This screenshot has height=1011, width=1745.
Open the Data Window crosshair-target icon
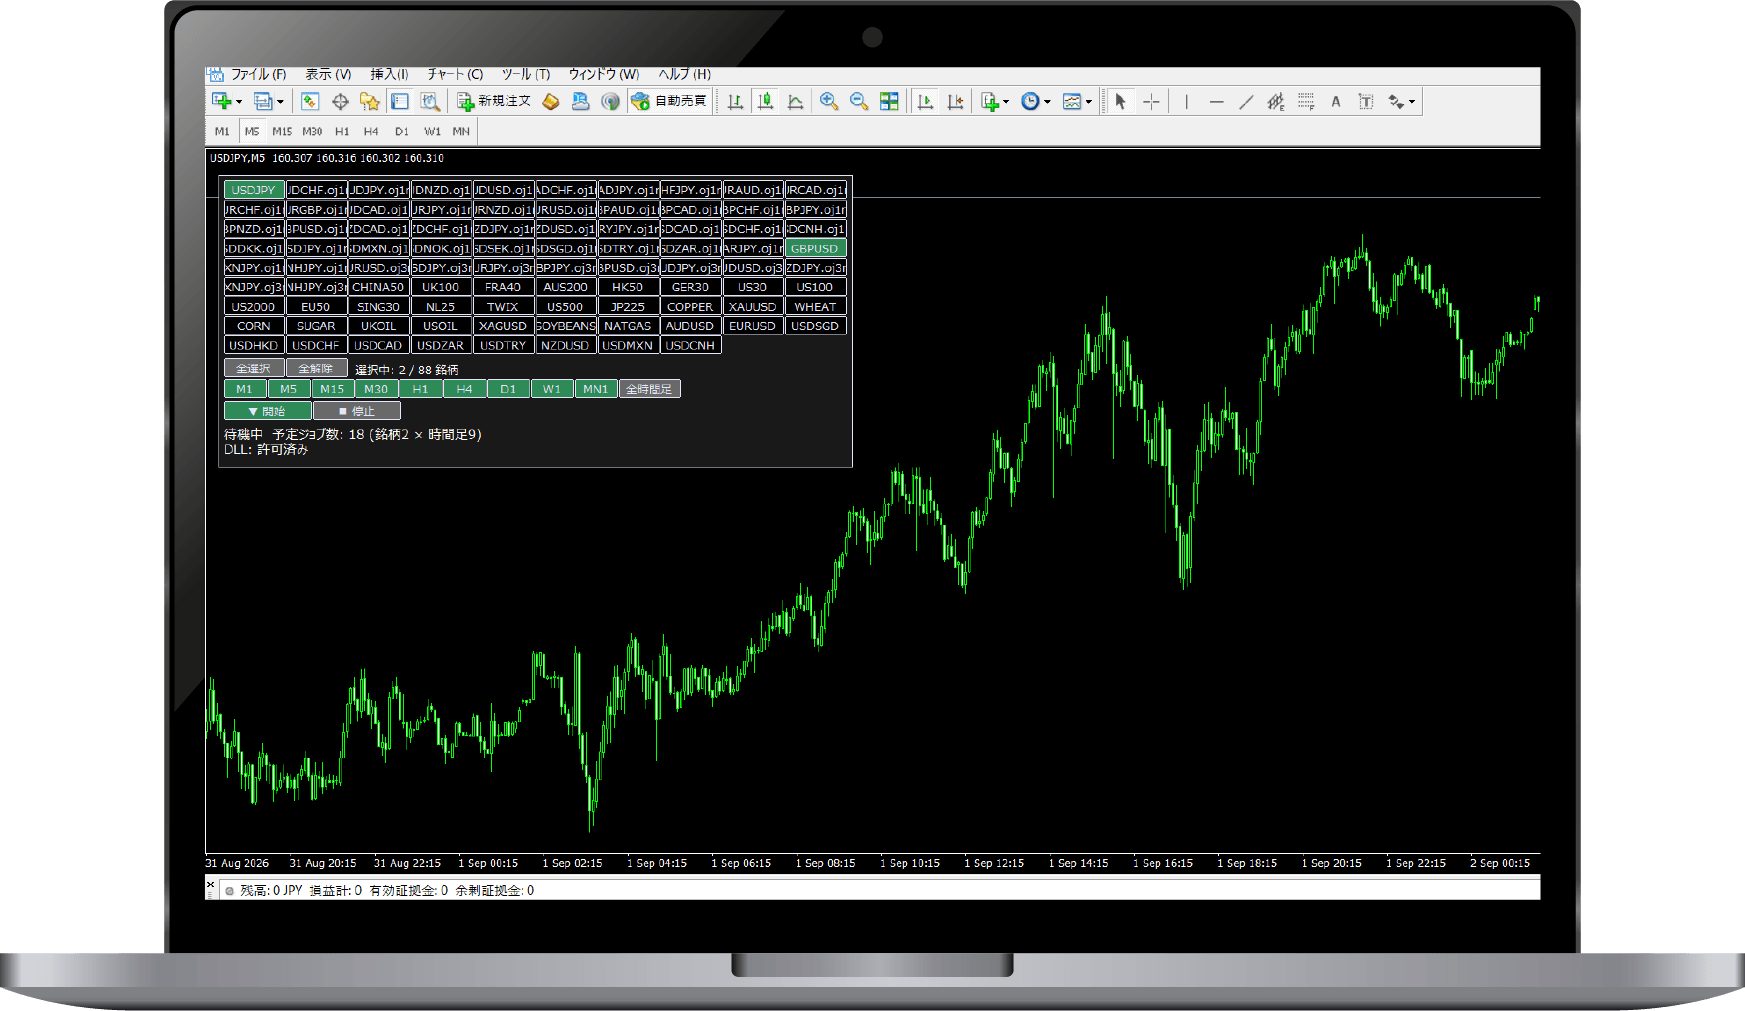pyautogui.click(x=340, y=101)
